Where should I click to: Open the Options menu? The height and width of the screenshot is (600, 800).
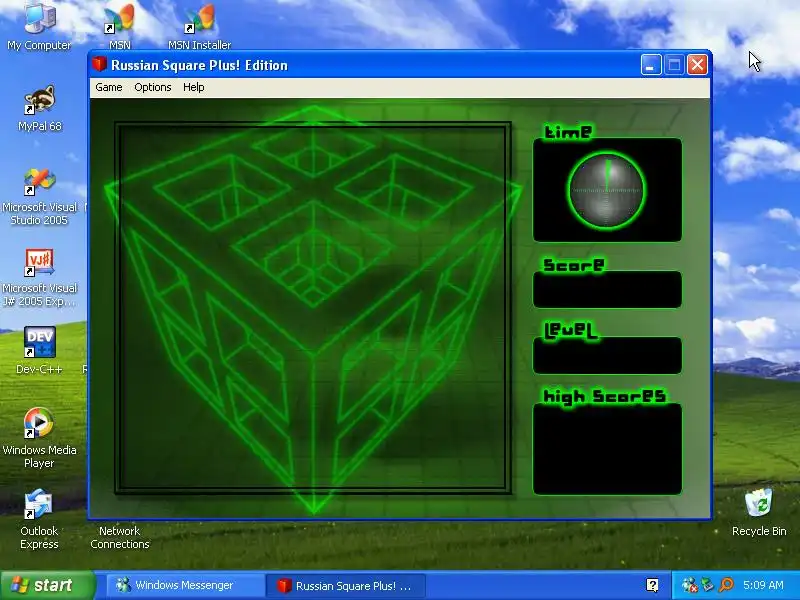[x=153, y=87]
